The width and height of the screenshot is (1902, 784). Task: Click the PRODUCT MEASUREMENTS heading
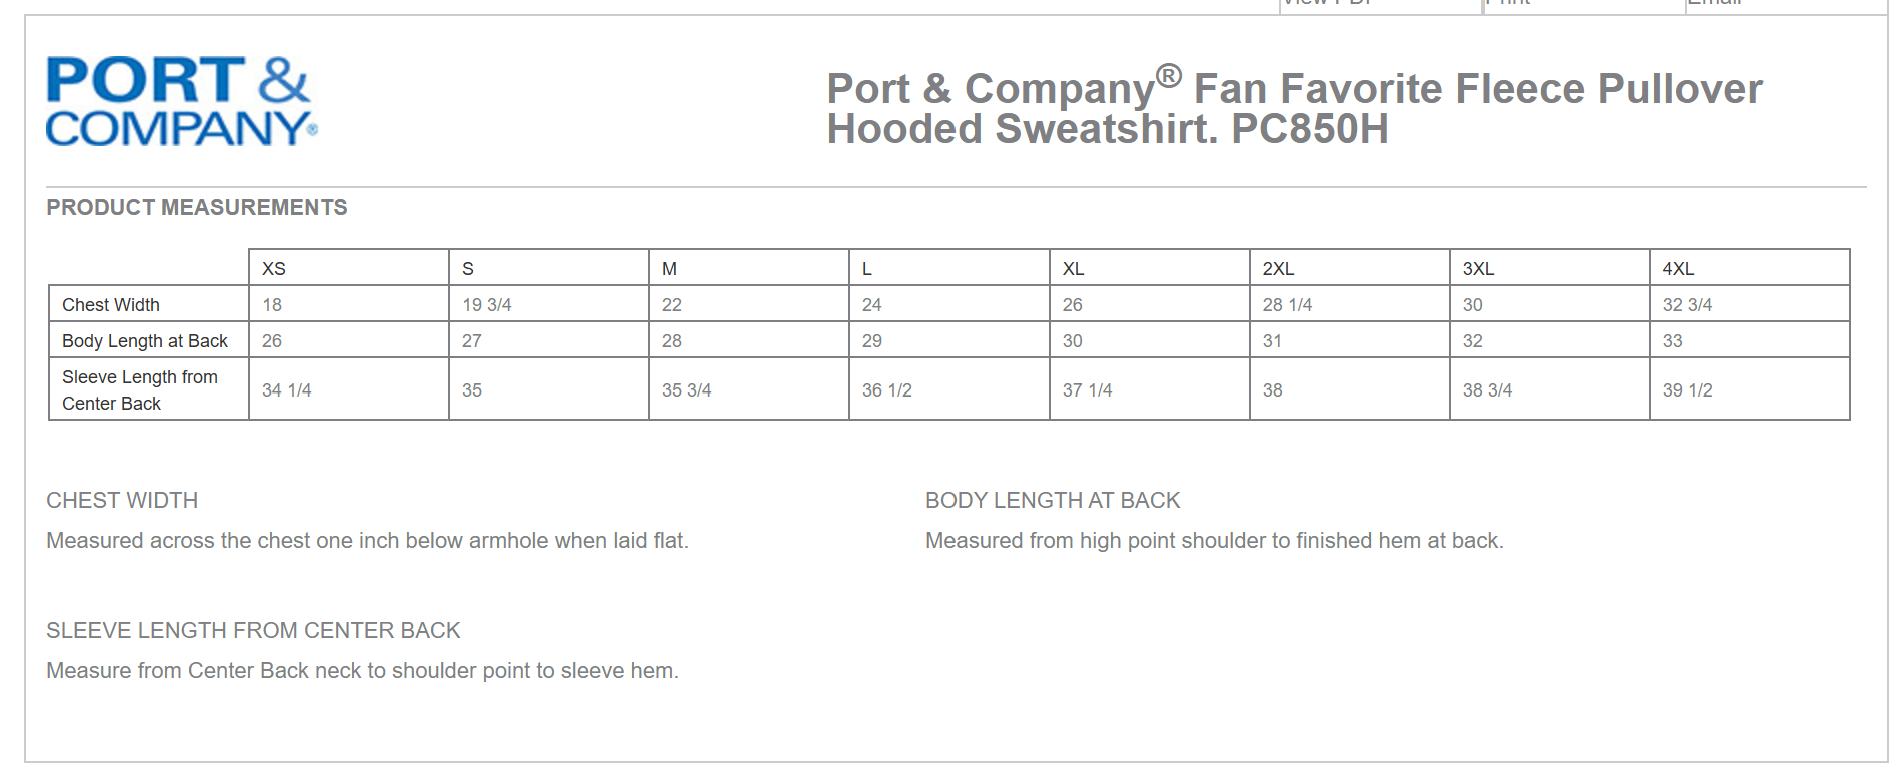coord(197,207)
